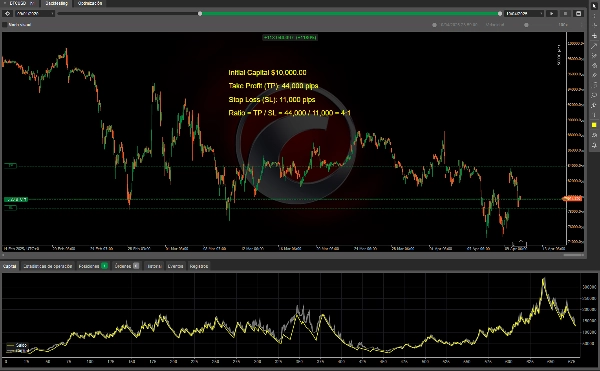
Task: Click the orange current price tag on axis
Action: (x=572, y=199)
